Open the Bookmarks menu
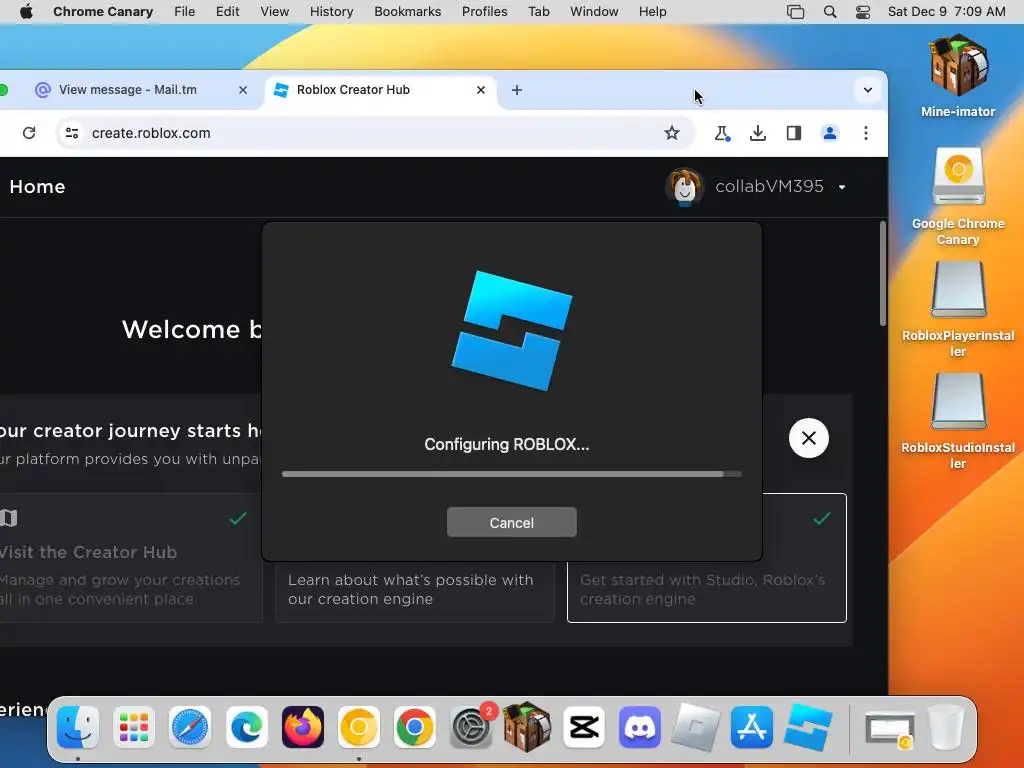This screenshot has height=768, width=1024. (x=408, y=12)
